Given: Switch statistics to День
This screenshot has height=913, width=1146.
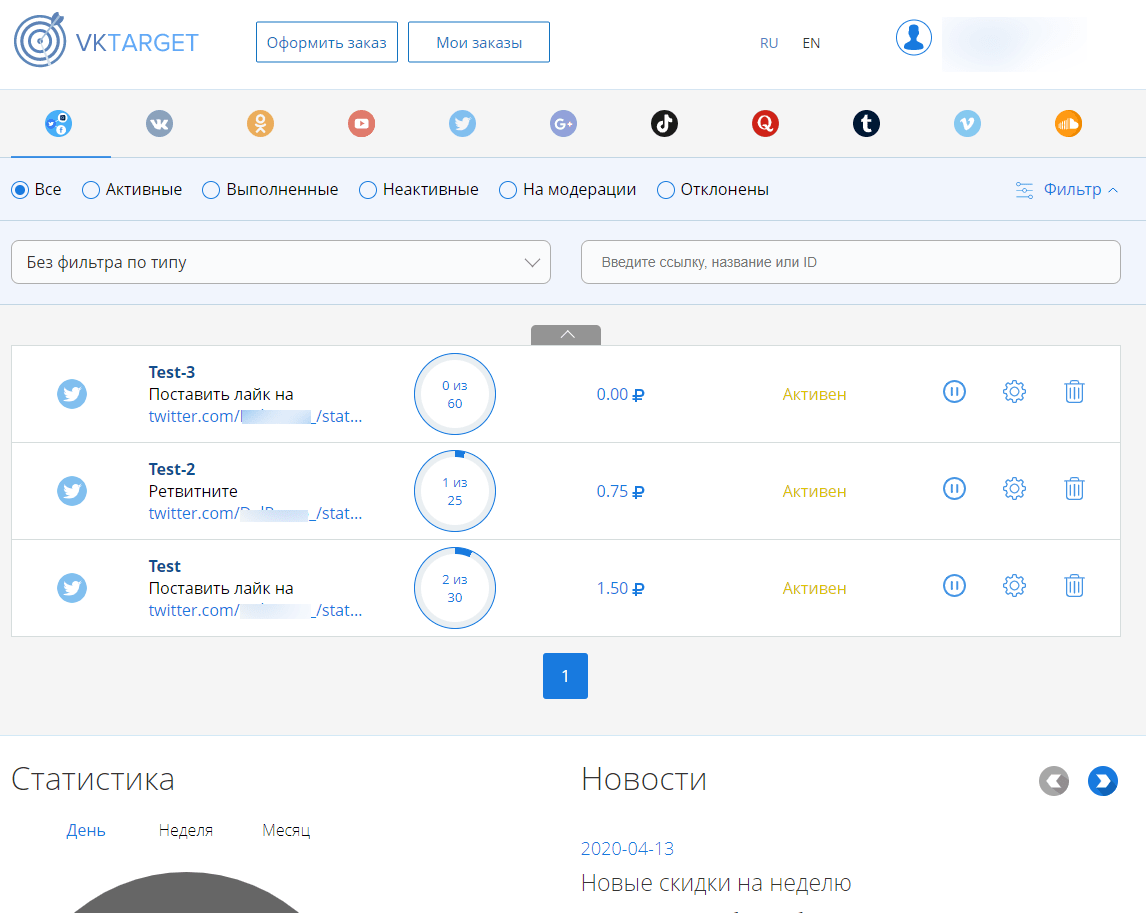Looking at the screenshot, I should click(86, 830).
